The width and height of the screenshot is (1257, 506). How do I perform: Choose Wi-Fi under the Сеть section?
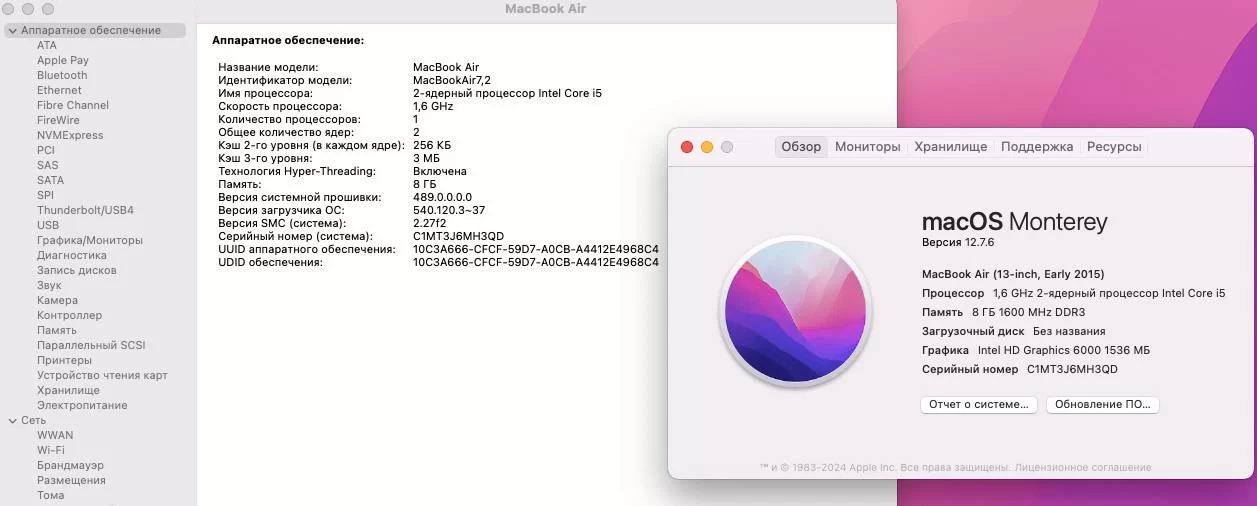click(x=51, y=451)
